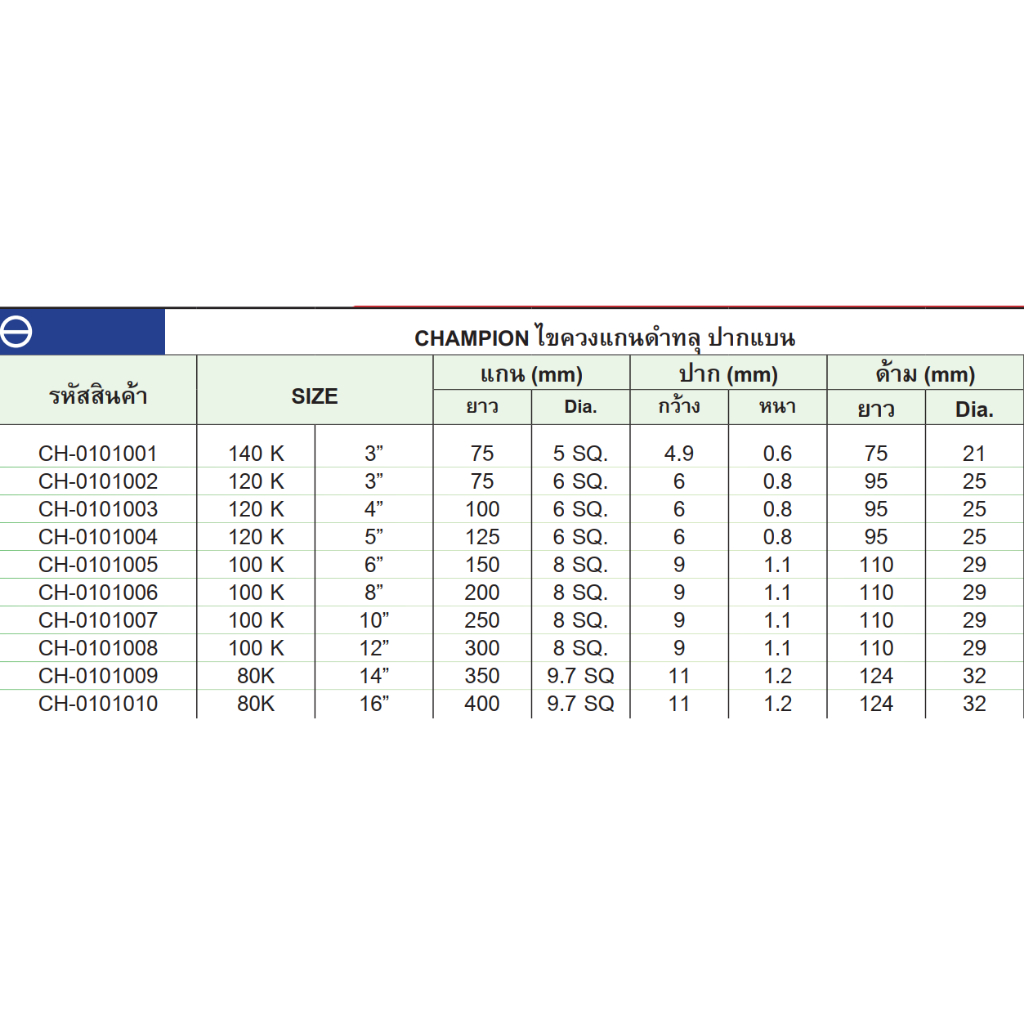Click 1.2 thickness in CH-0101010 row
1024x1024 pixels.
[777, 703]
